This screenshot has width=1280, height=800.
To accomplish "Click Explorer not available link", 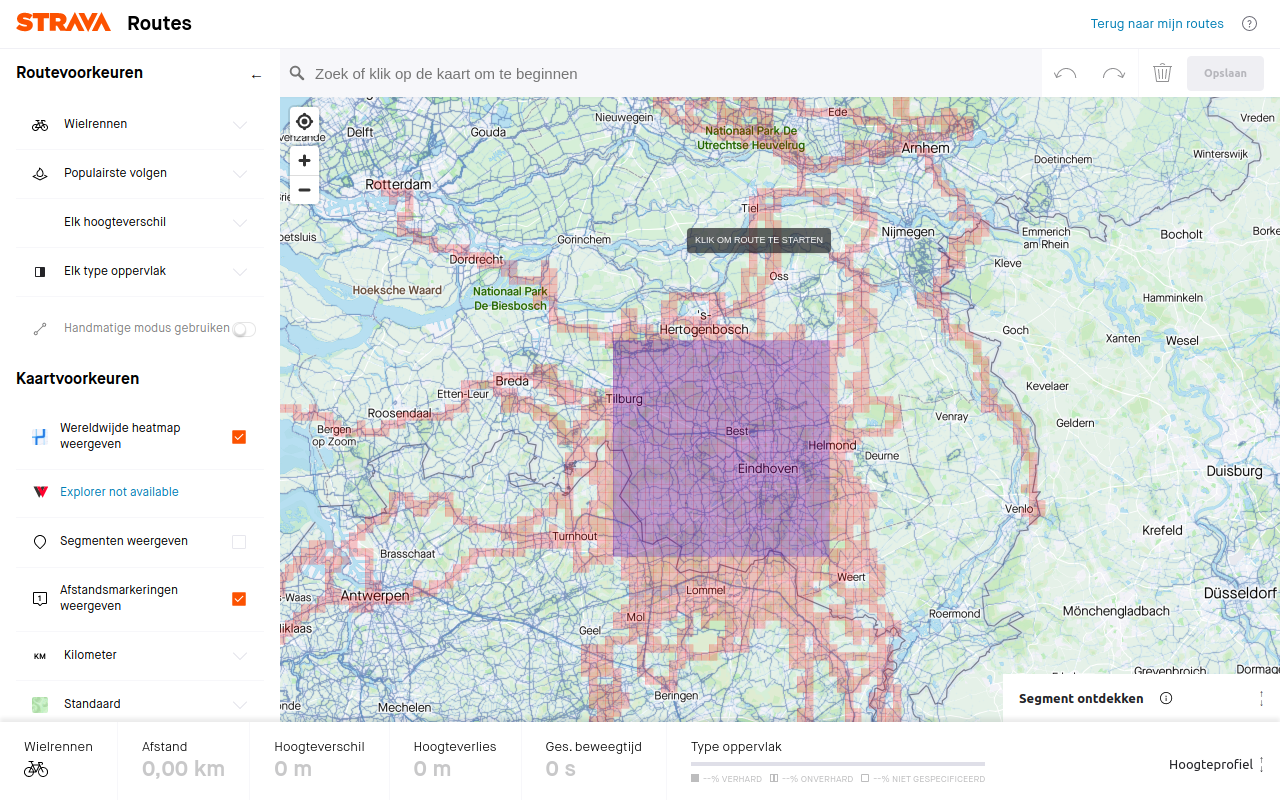I will (x=119, y=492).
